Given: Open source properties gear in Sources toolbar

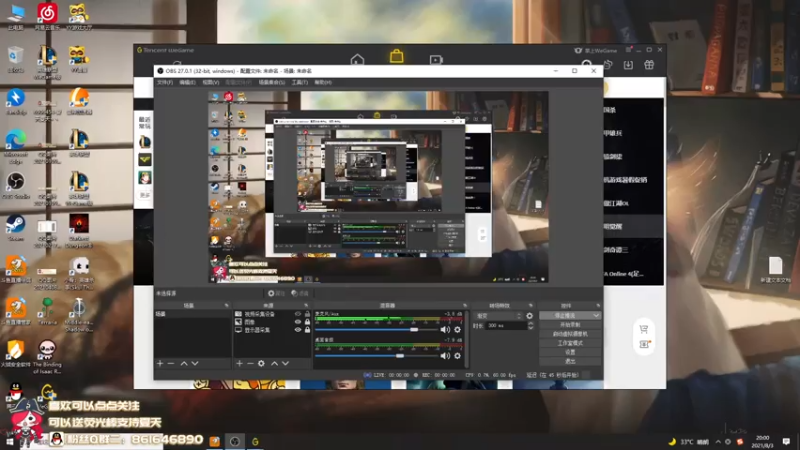Looking at the screenshot, I should pyautogui.click(x=261, y=363).
